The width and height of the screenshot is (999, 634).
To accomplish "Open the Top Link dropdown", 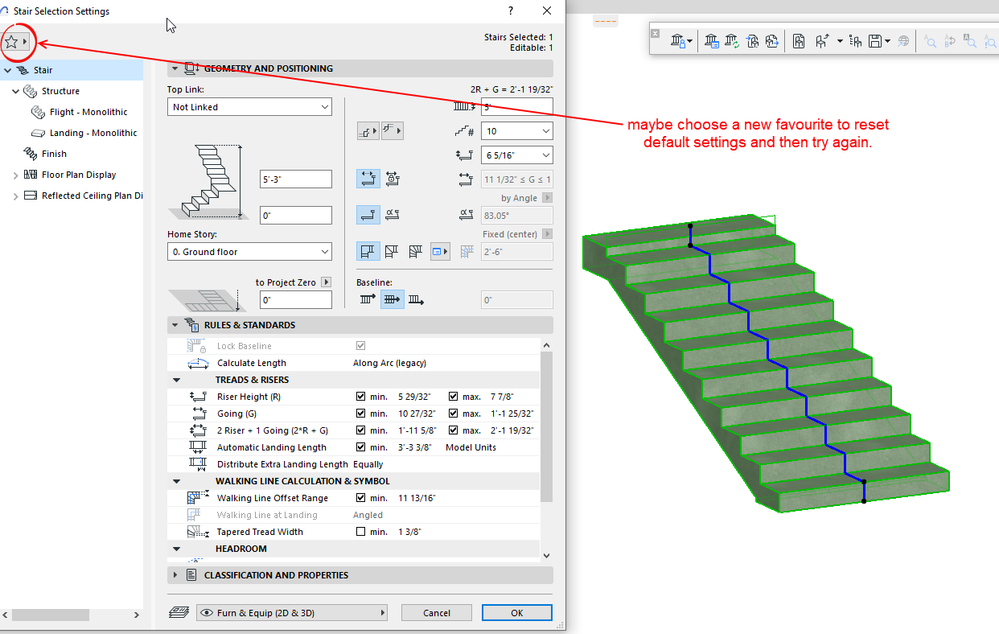I will click(x=250, y=107).
